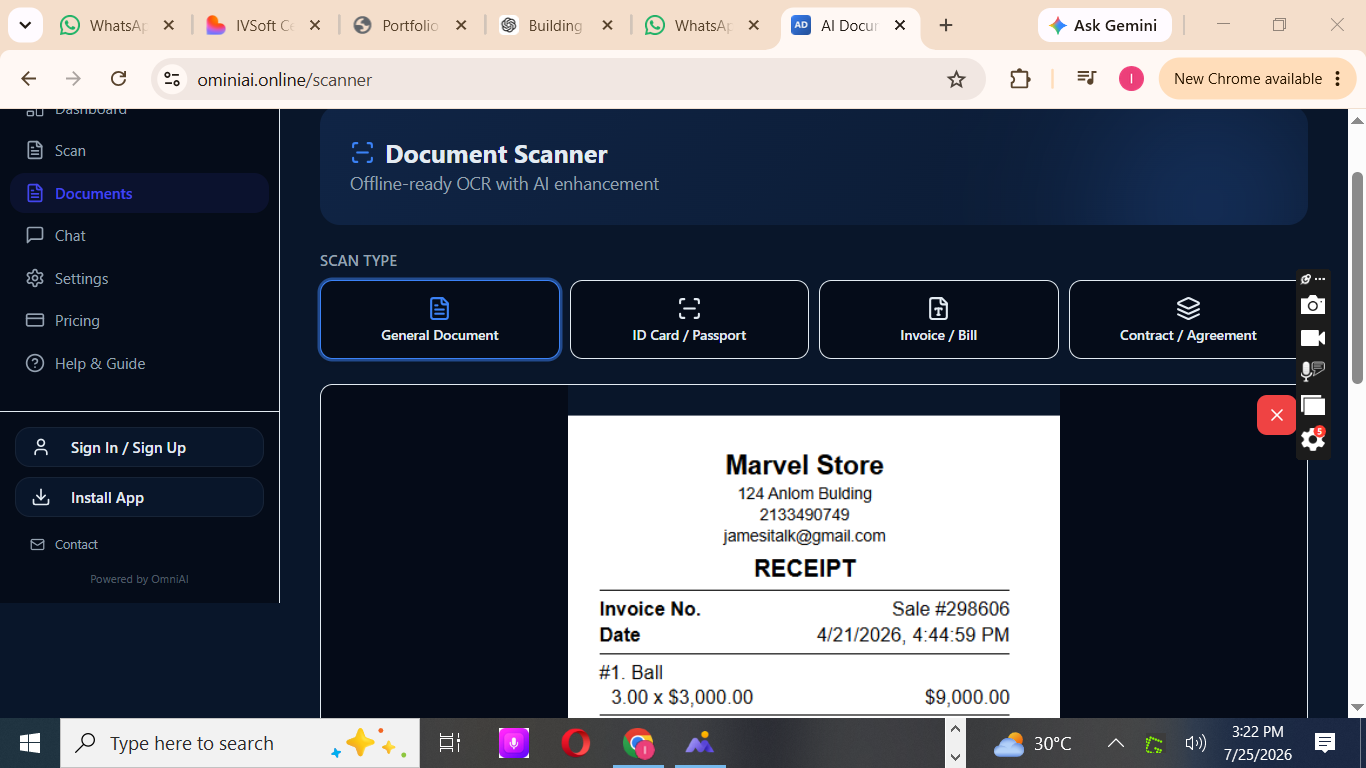The width and height of the screenshot is (1366, 768).
Task: Open Documents in the sidebar
Action: tap(140, 193)
